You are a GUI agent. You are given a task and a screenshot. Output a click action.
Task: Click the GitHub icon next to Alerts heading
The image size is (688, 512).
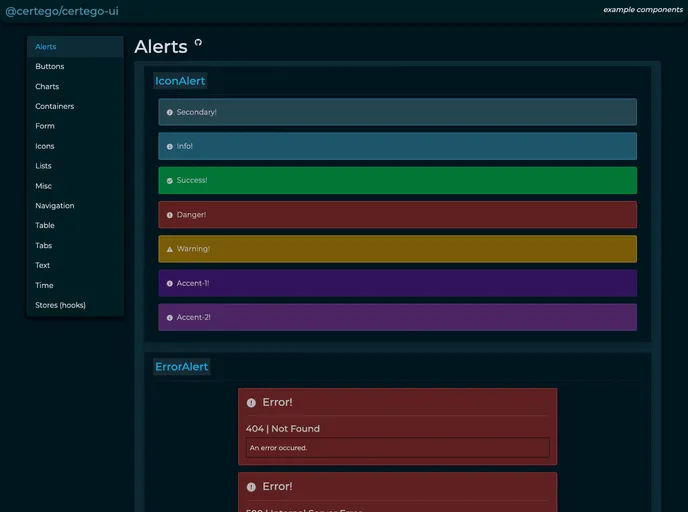pos(198,43)
